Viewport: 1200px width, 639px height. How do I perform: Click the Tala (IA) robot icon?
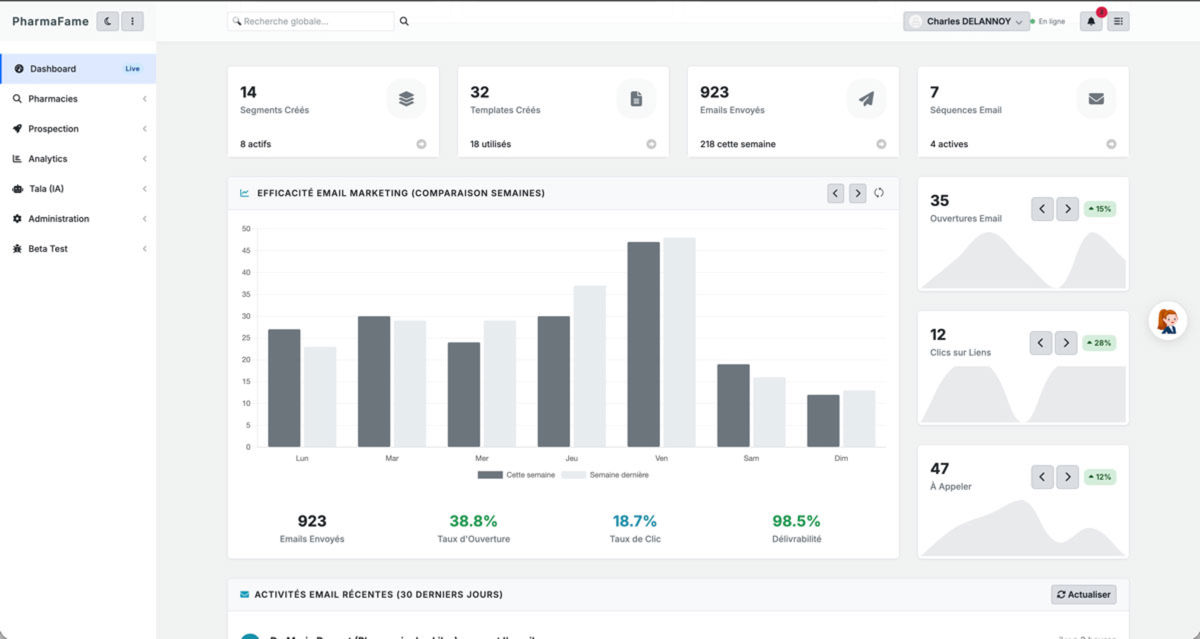pos(17,188)
